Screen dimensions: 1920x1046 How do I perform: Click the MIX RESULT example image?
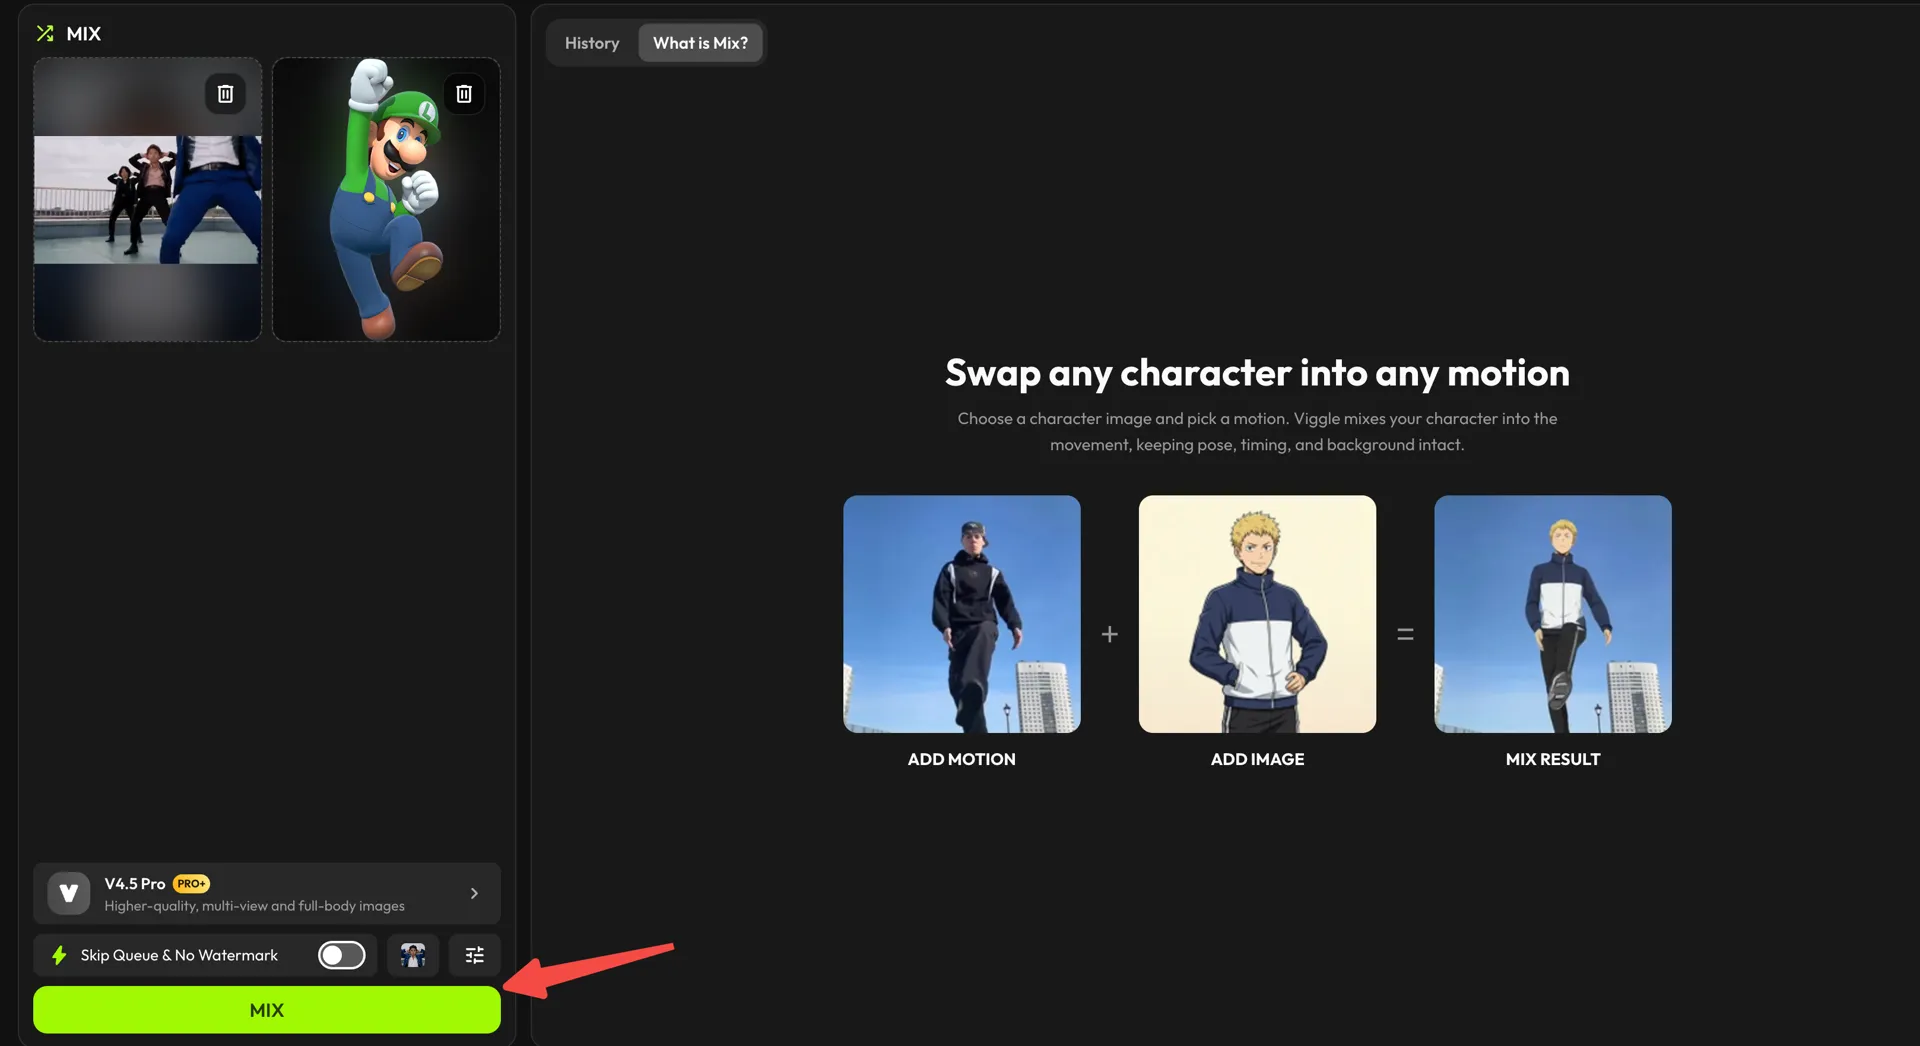tap(1553, 614)
